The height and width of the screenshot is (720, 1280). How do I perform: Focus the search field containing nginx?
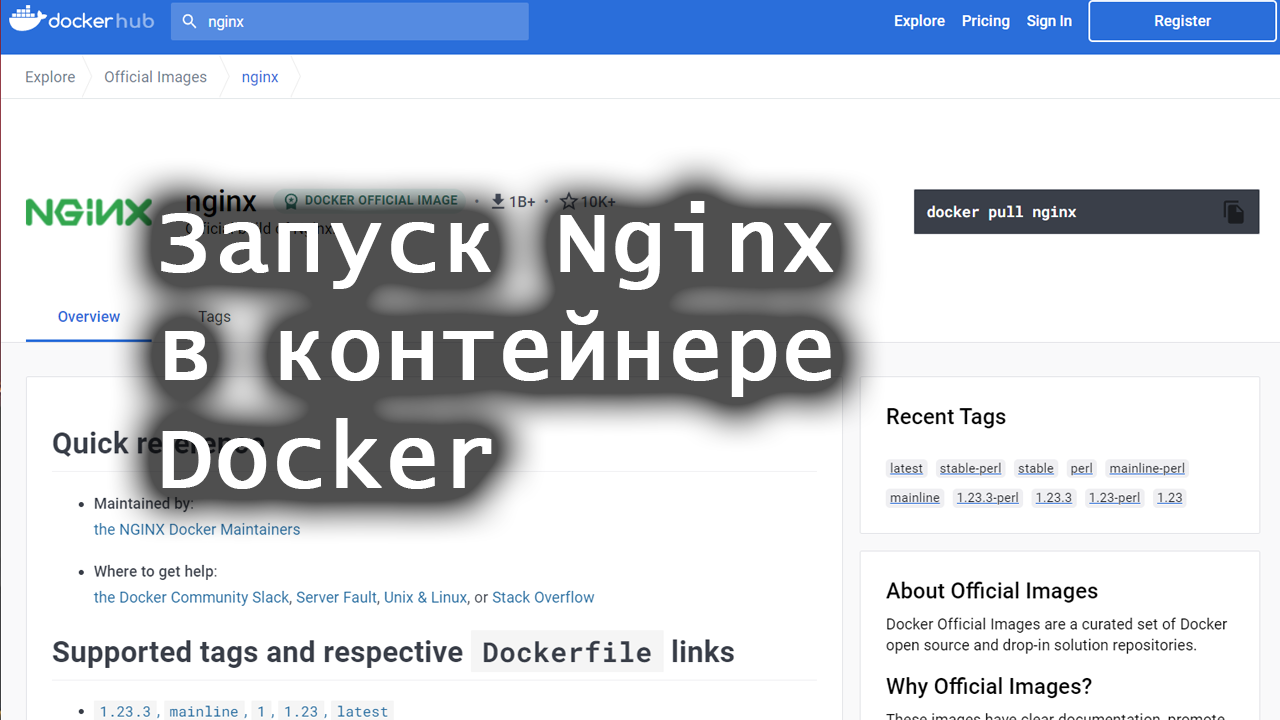click(350, 21)
